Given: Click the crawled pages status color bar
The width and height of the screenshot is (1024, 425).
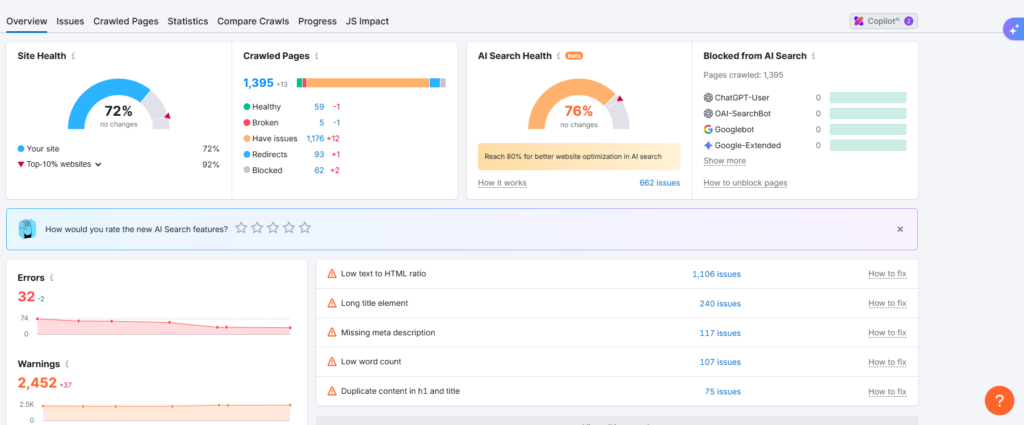Looking at the screenshot, I should click(370, 83).
